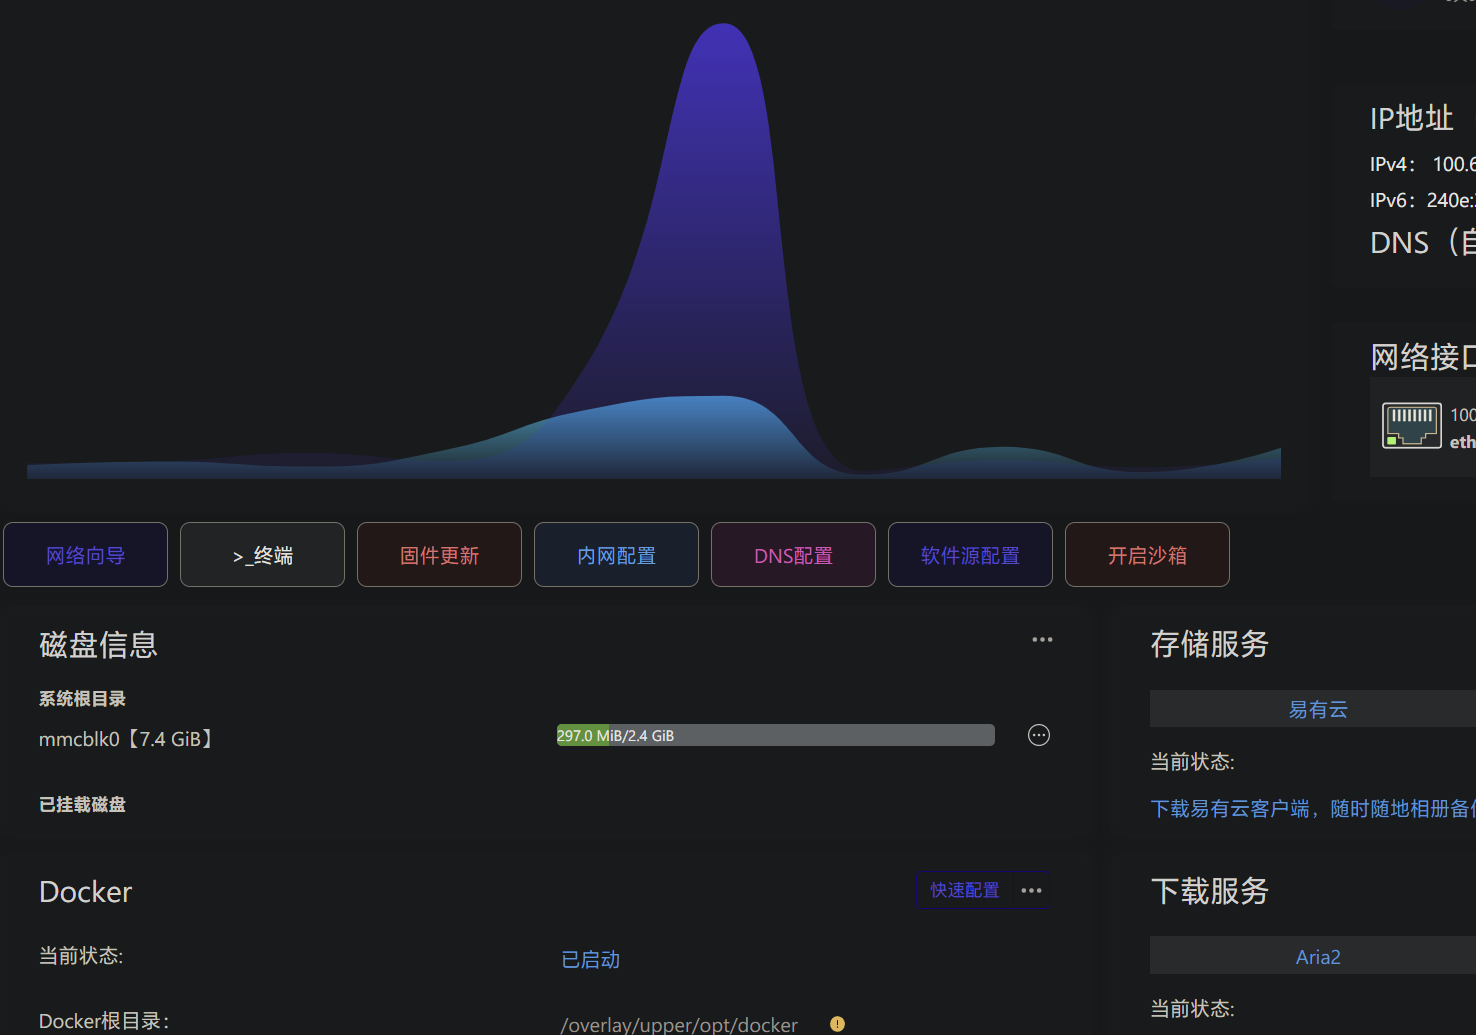Click the ethernet port icon under 网络接口
This screenshot has height=1035, width=1476.
pyautogui.click(x=1411, y=425)
